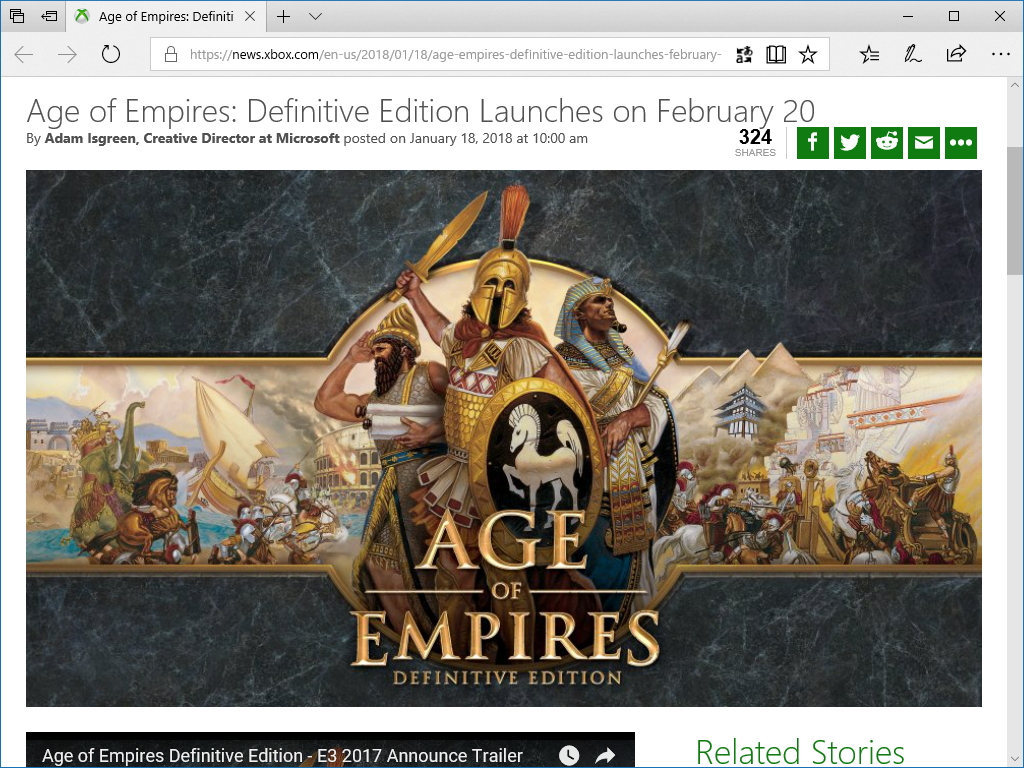
Task: Go forward to the next page
Action: 67,54
